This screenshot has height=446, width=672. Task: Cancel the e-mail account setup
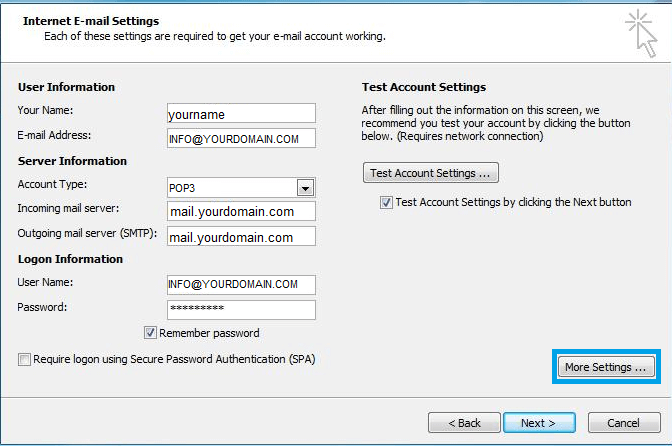point(624,423)
